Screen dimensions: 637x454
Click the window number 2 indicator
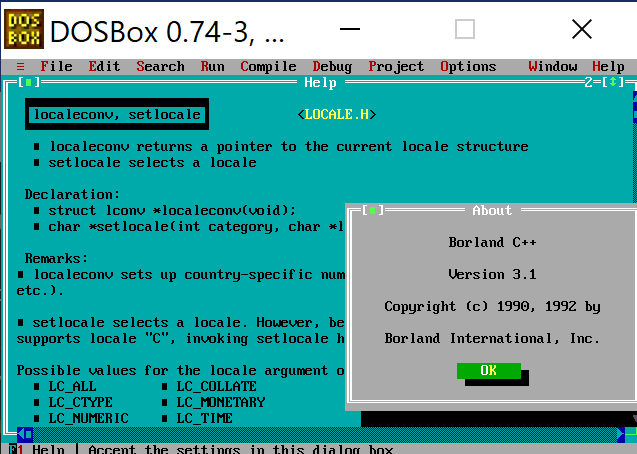pyautogui.click(x=588, y=82)
